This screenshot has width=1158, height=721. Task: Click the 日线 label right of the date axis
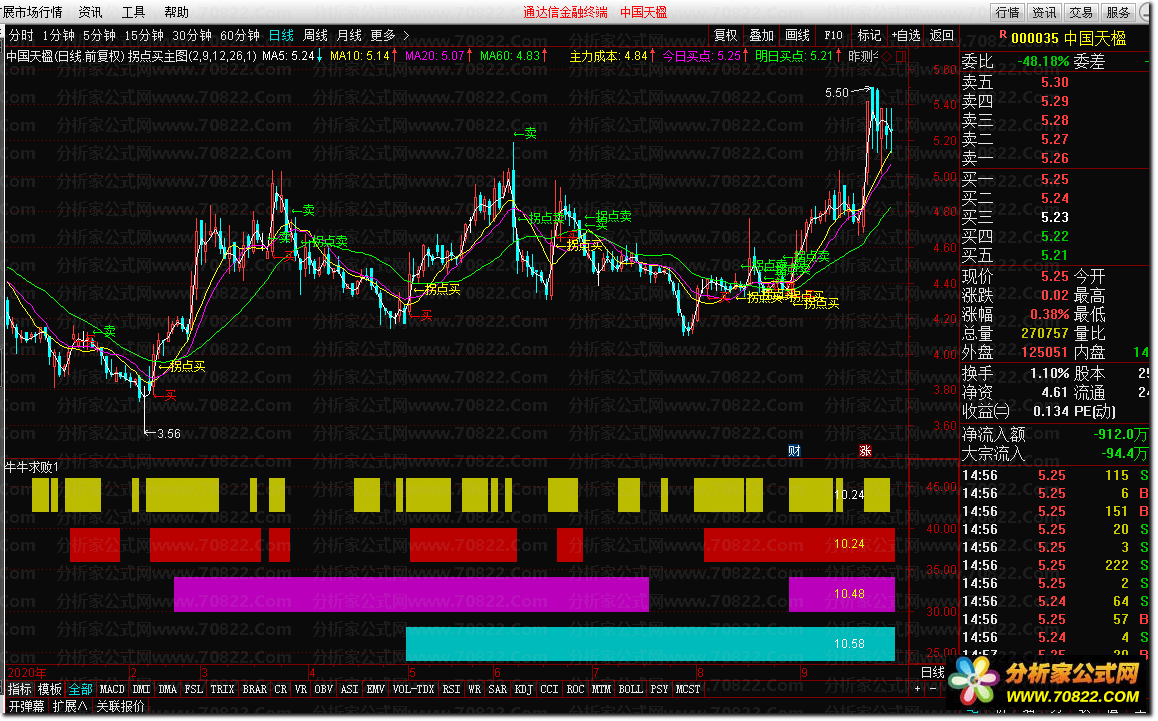[x=932, y=672]
